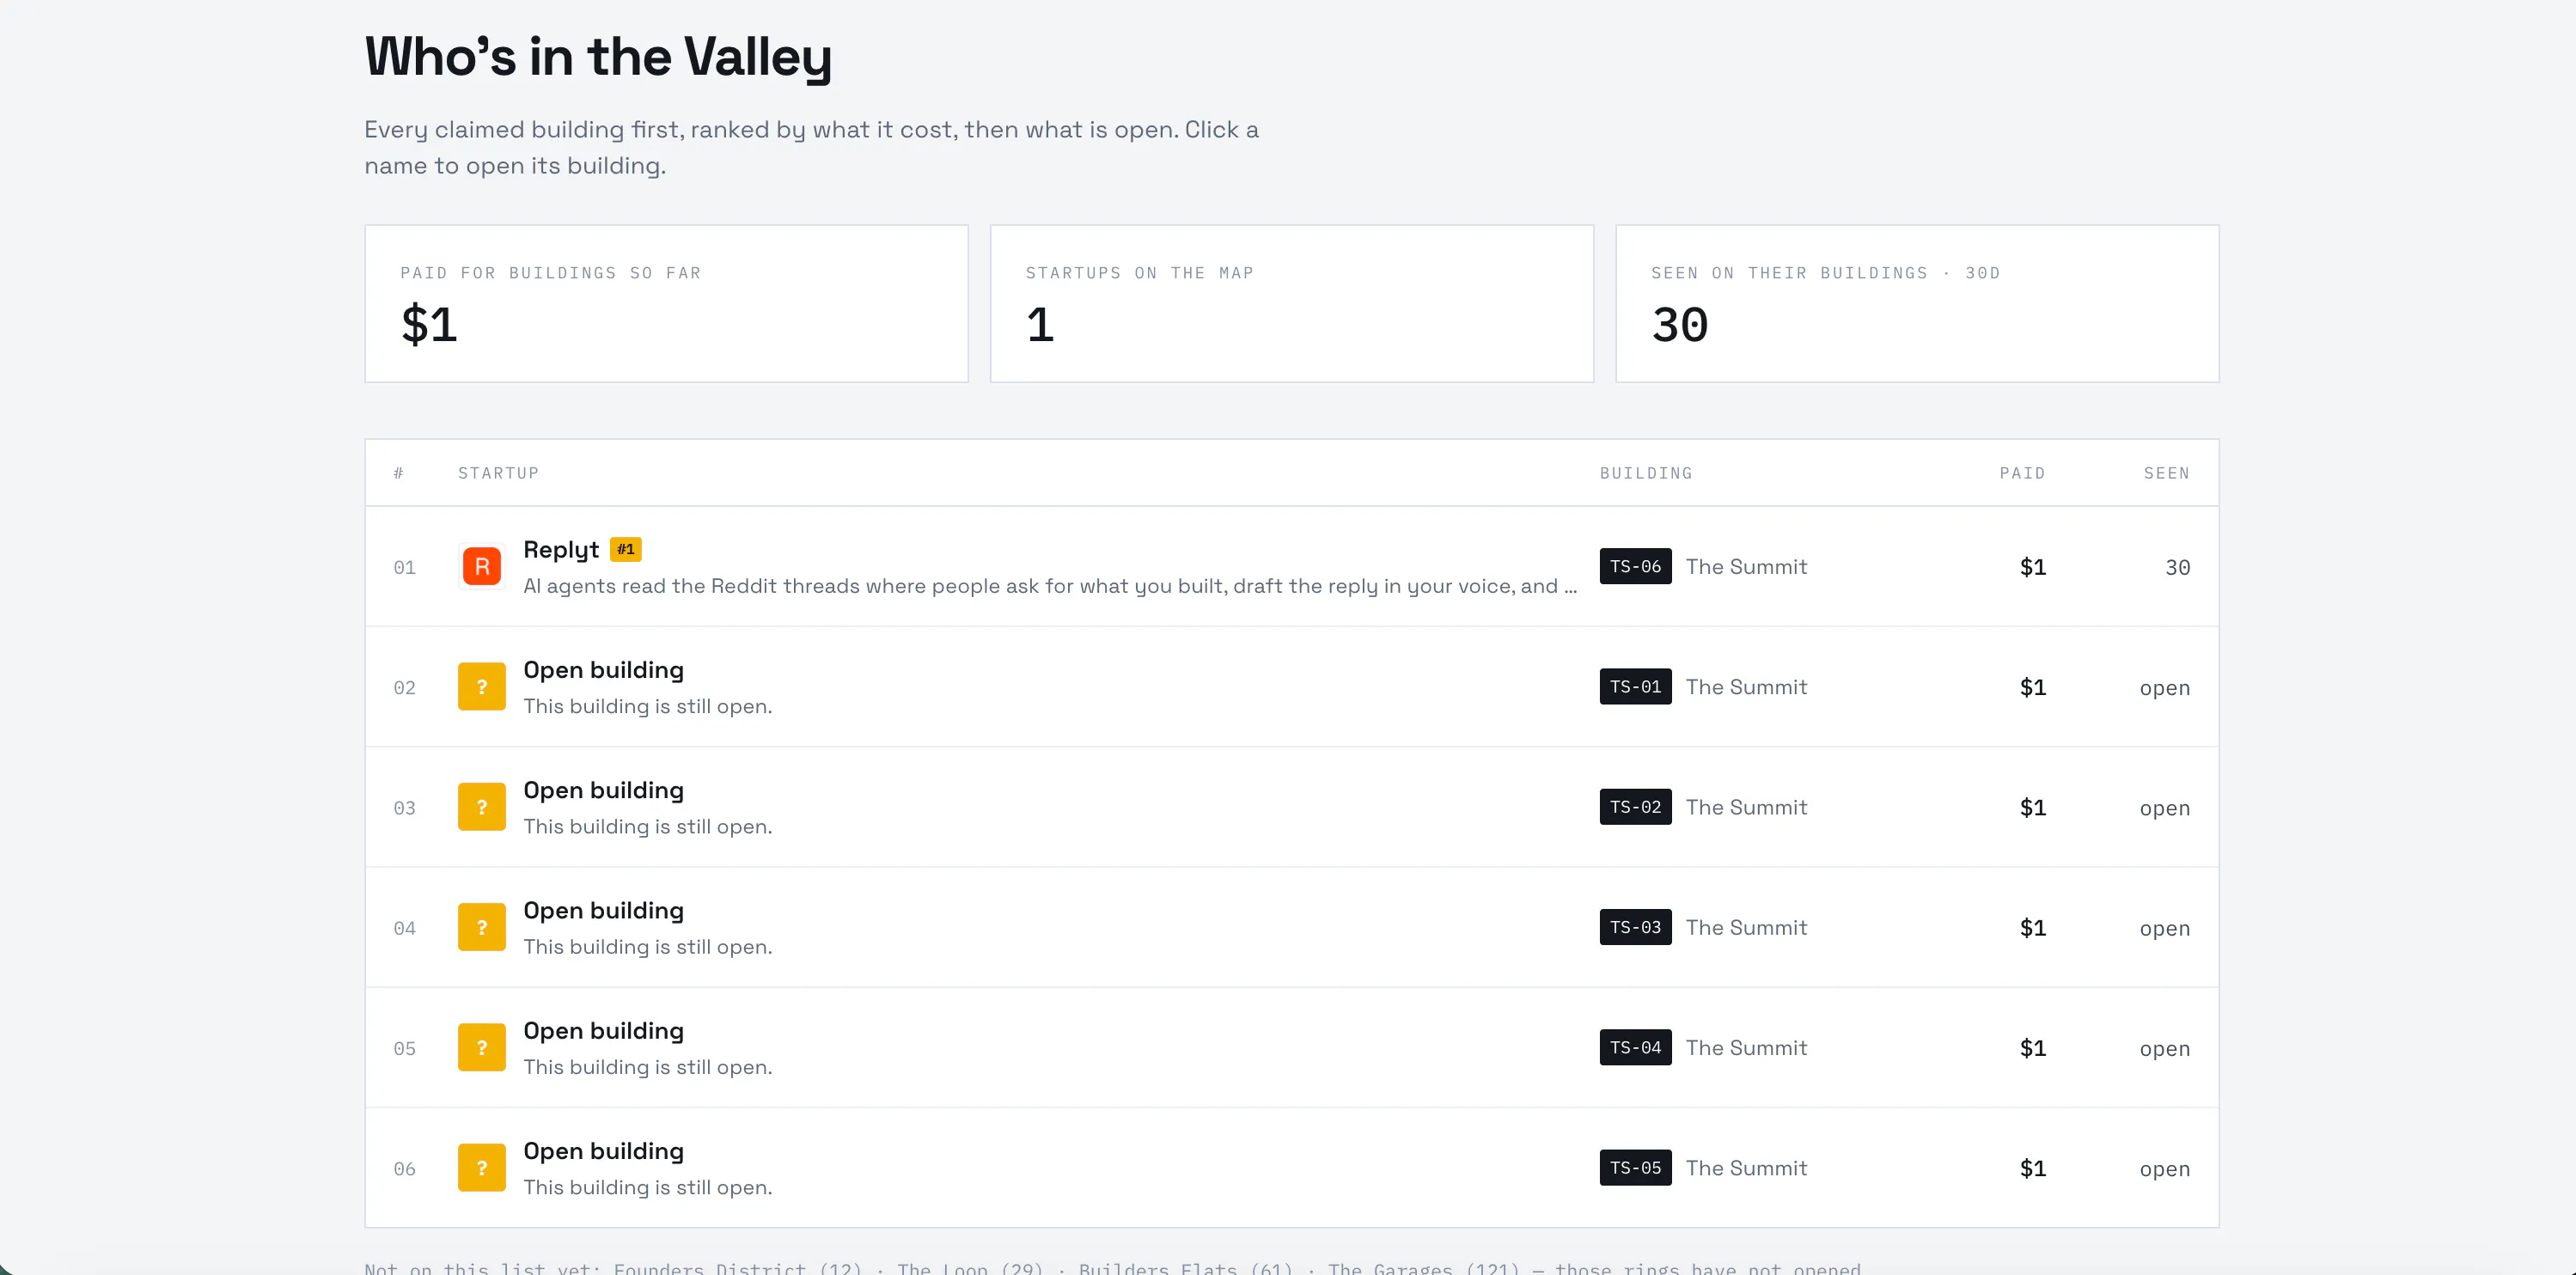Image resolution: width=2576 pixels, height=1275 pixels.
Task: Click the row number 05
Action: click(x=404, y=1047)
